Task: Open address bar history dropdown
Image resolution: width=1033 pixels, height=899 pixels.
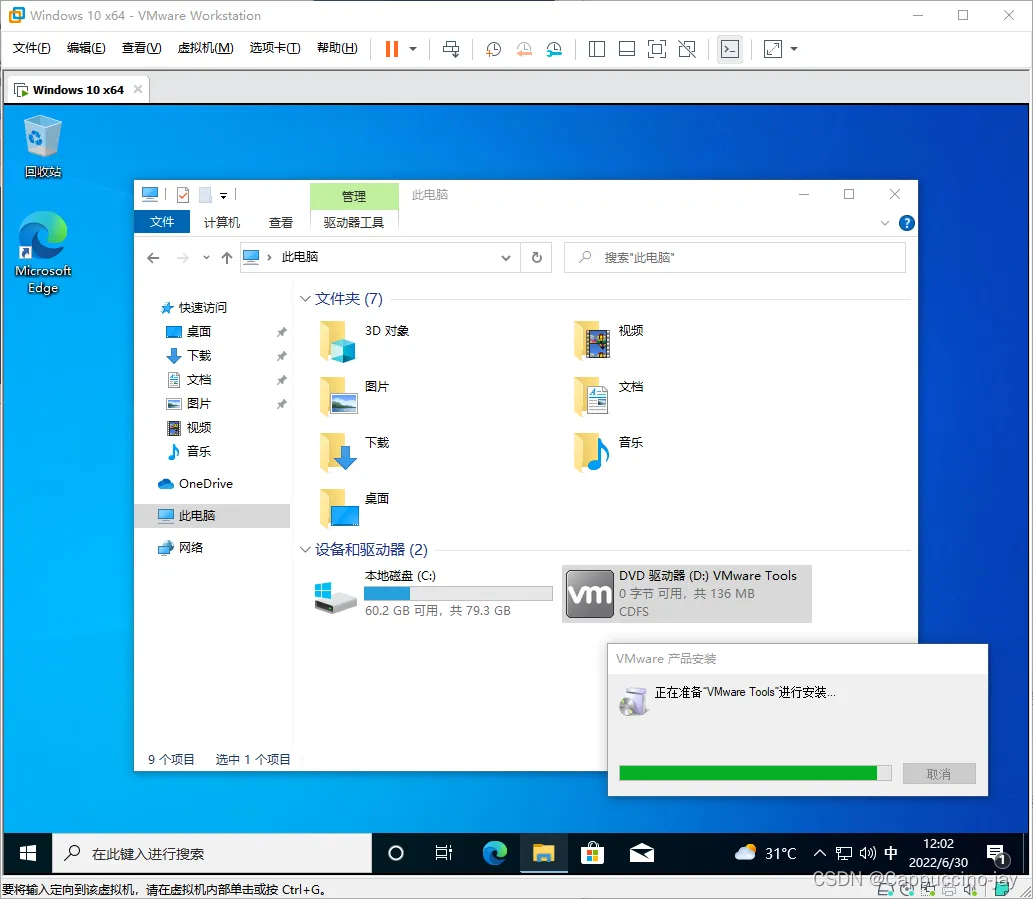Action: tap(505, 258)
